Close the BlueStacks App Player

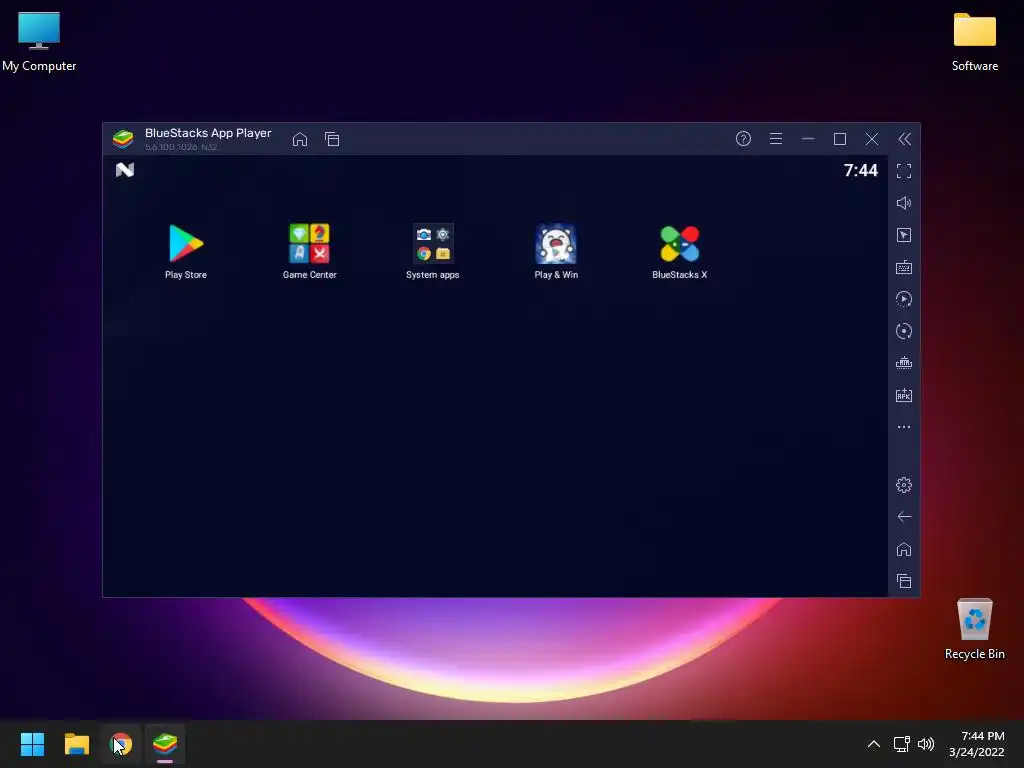pos(872,138)
